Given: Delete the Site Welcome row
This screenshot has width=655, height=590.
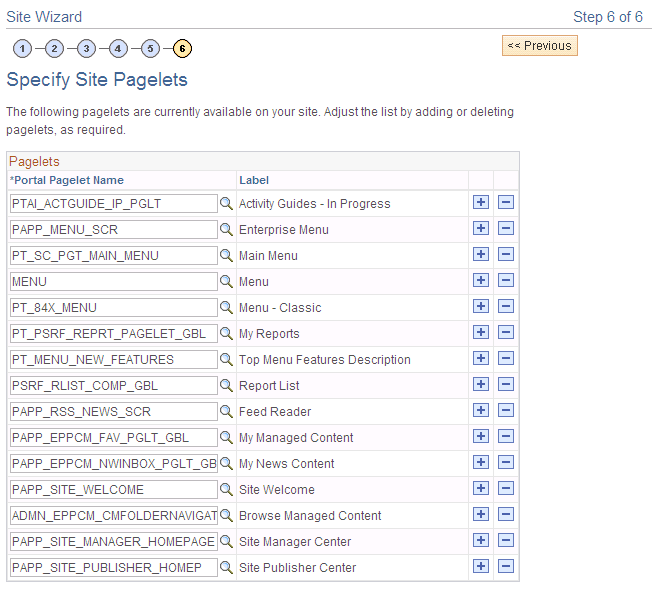Looking at the screenshot, I should pos(506,488).
